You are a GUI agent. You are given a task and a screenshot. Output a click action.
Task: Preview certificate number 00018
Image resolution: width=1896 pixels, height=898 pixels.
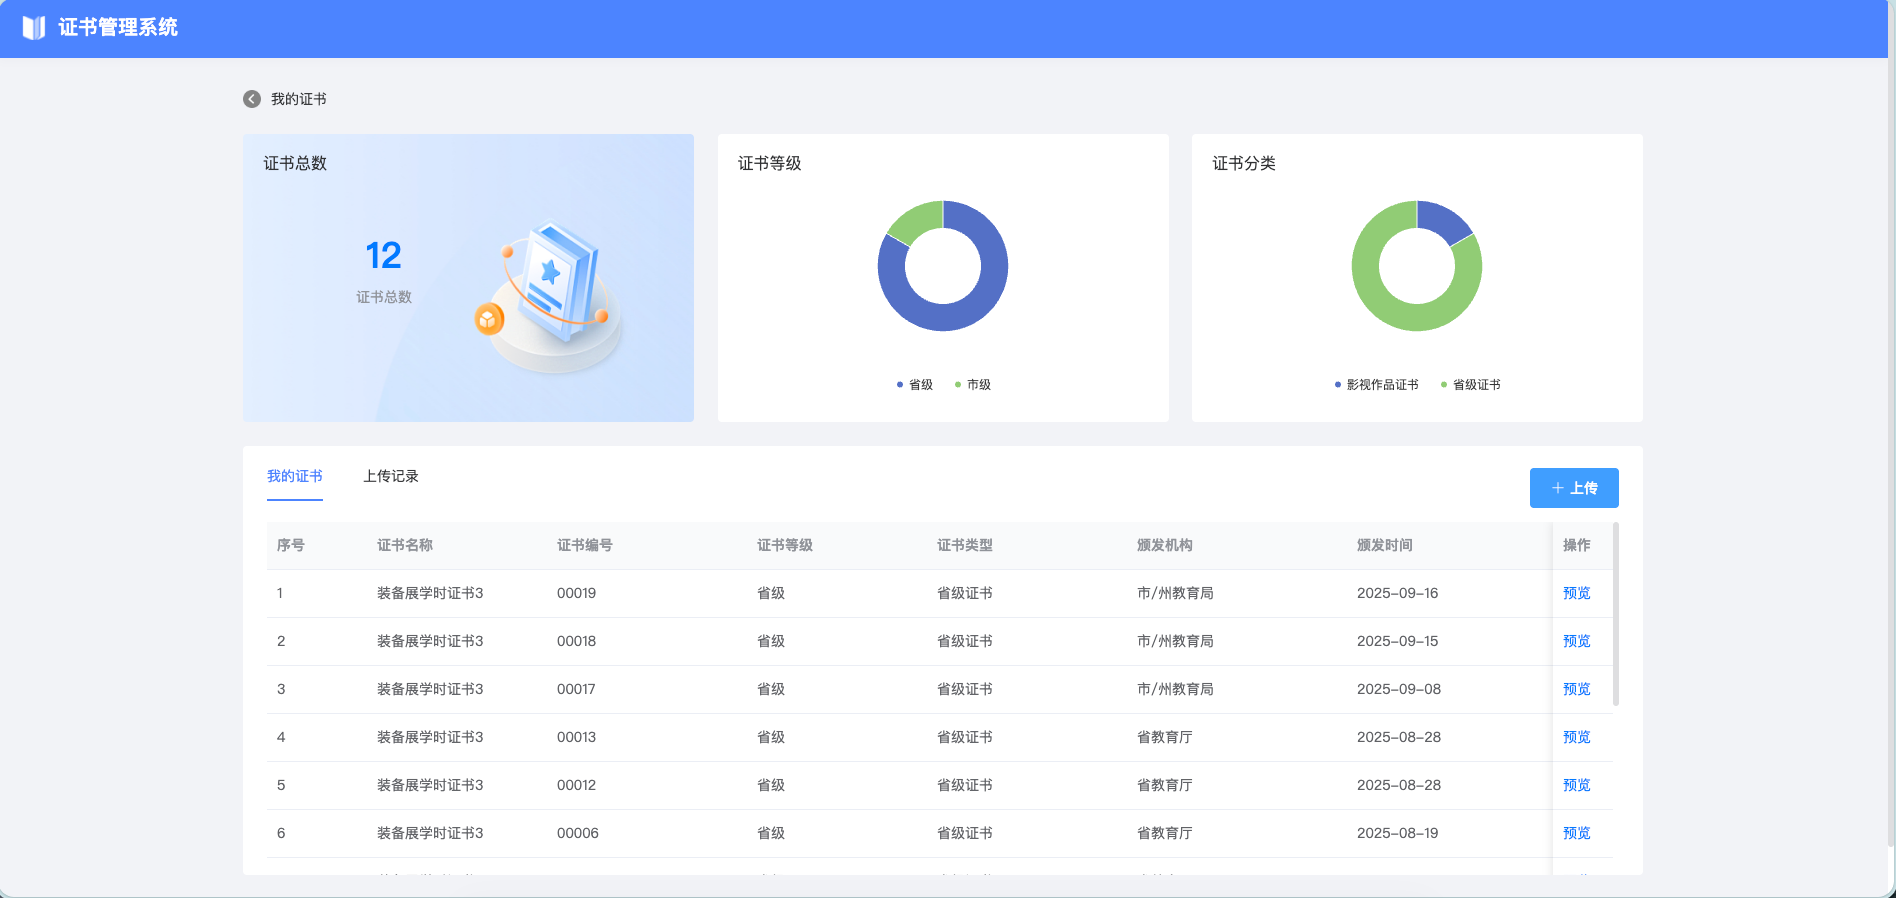pyautogui.click(x=1576, y=641)
